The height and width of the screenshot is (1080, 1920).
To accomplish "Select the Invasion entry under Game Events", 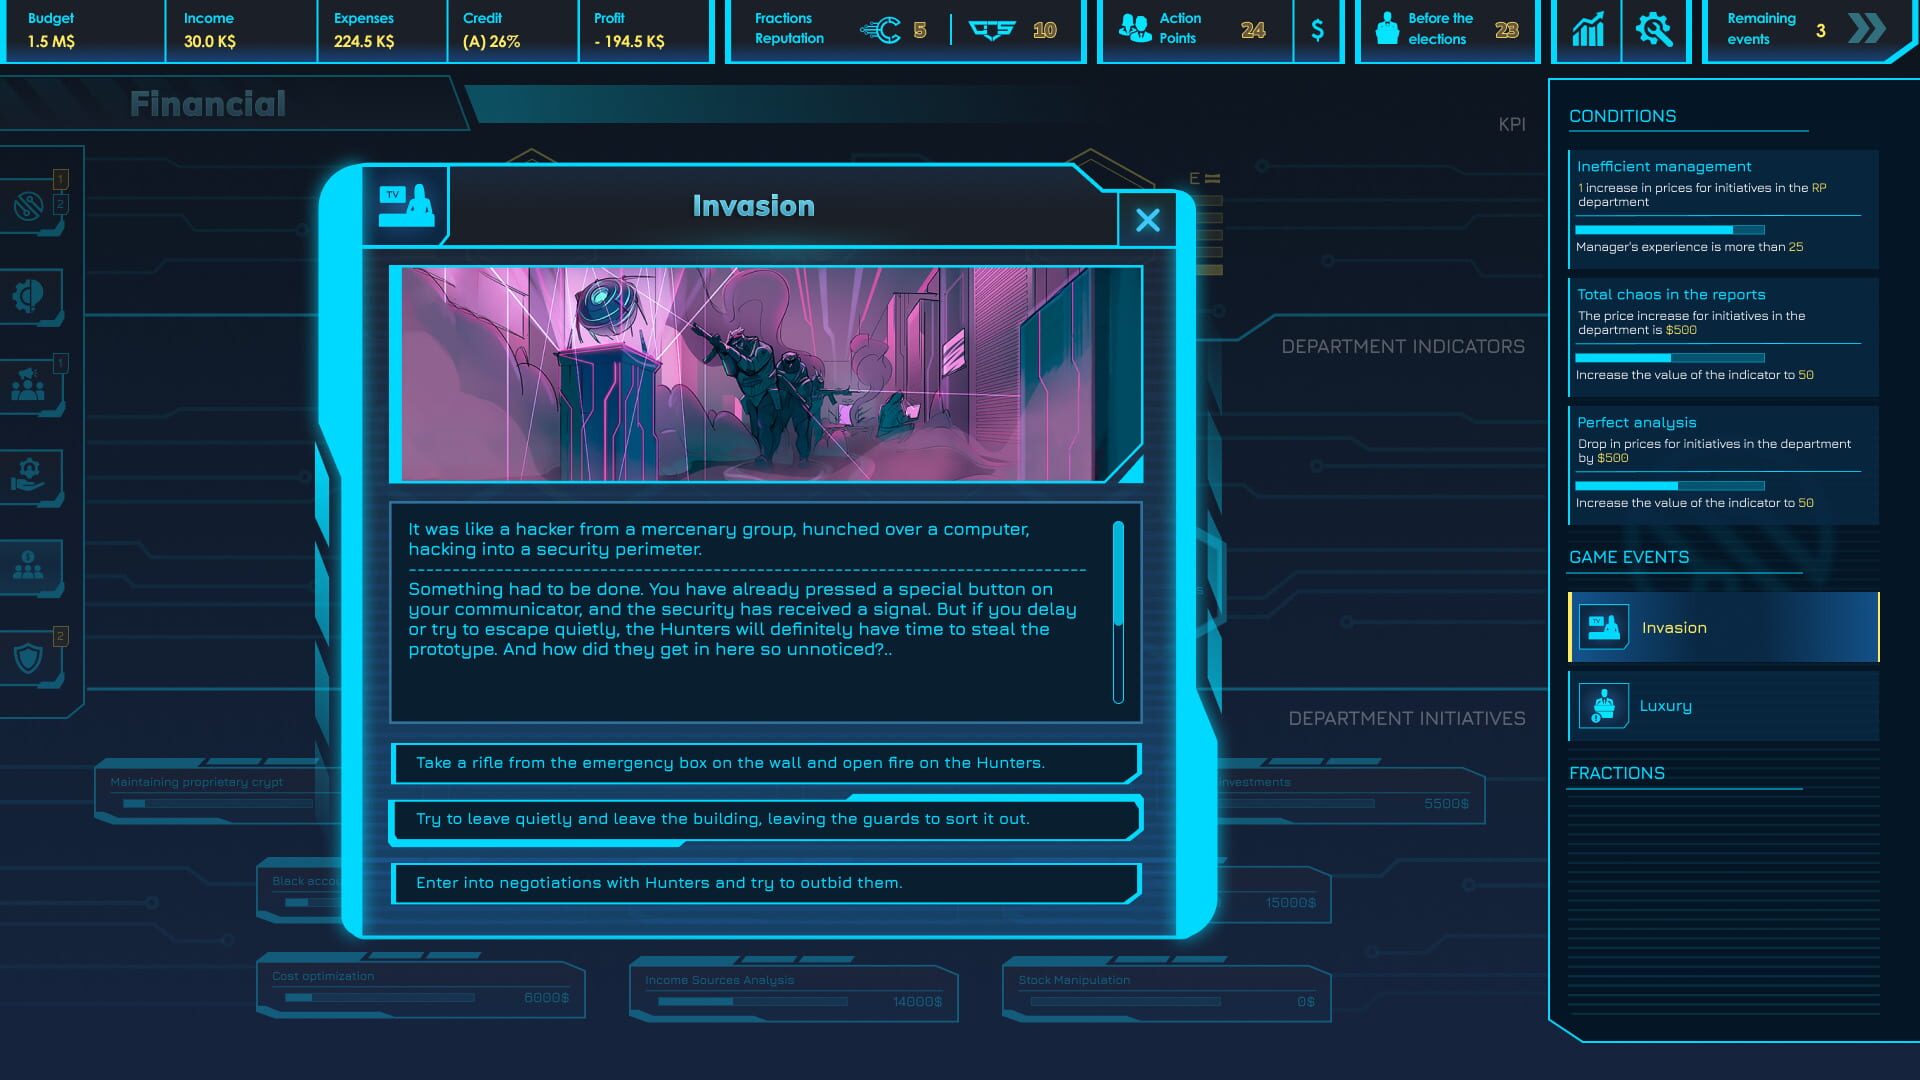I will pos(1722,627).
